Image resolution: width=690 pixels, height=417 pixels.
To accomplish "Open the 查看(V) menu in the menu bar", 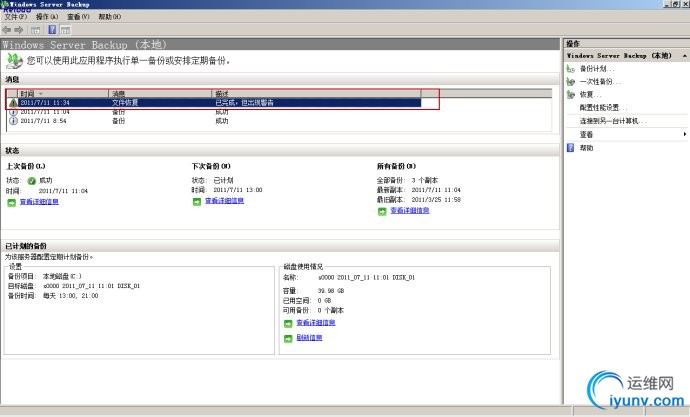I will [x=78, y=17].
